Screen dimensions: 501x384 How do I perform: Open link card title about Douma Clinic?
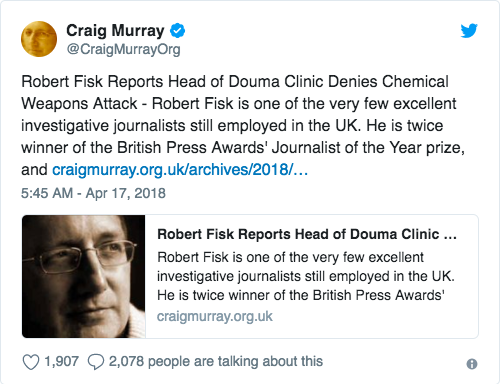[307, 234]
